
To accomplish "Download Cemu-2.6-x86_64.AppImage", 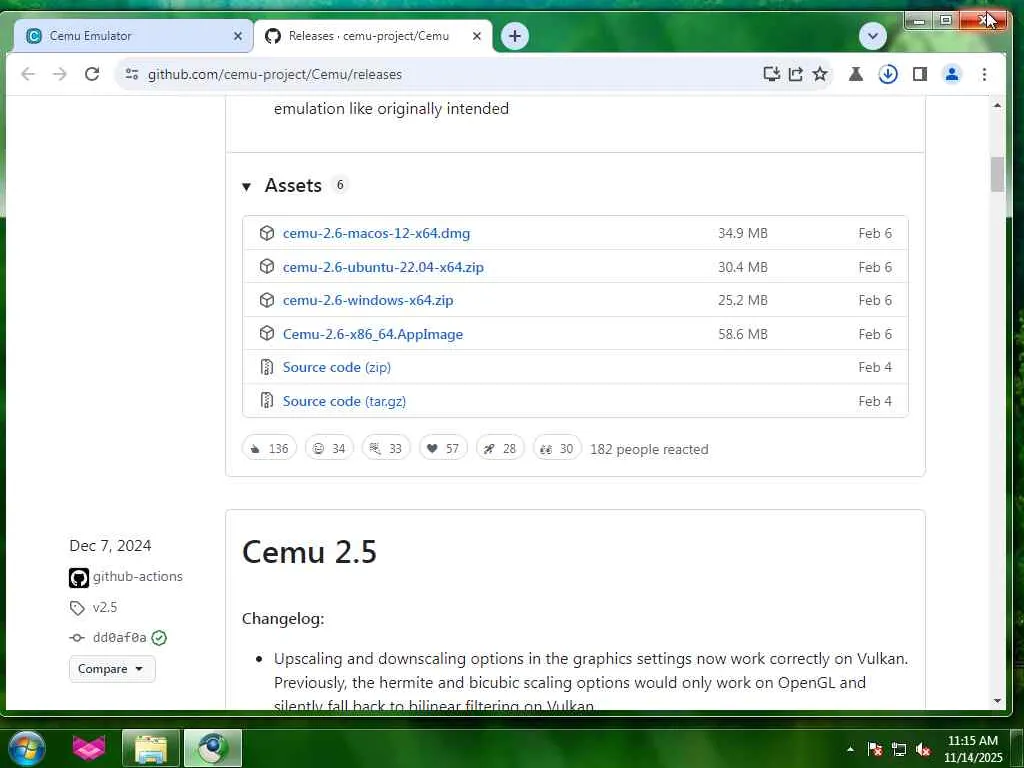I will (x=373, y=334).
